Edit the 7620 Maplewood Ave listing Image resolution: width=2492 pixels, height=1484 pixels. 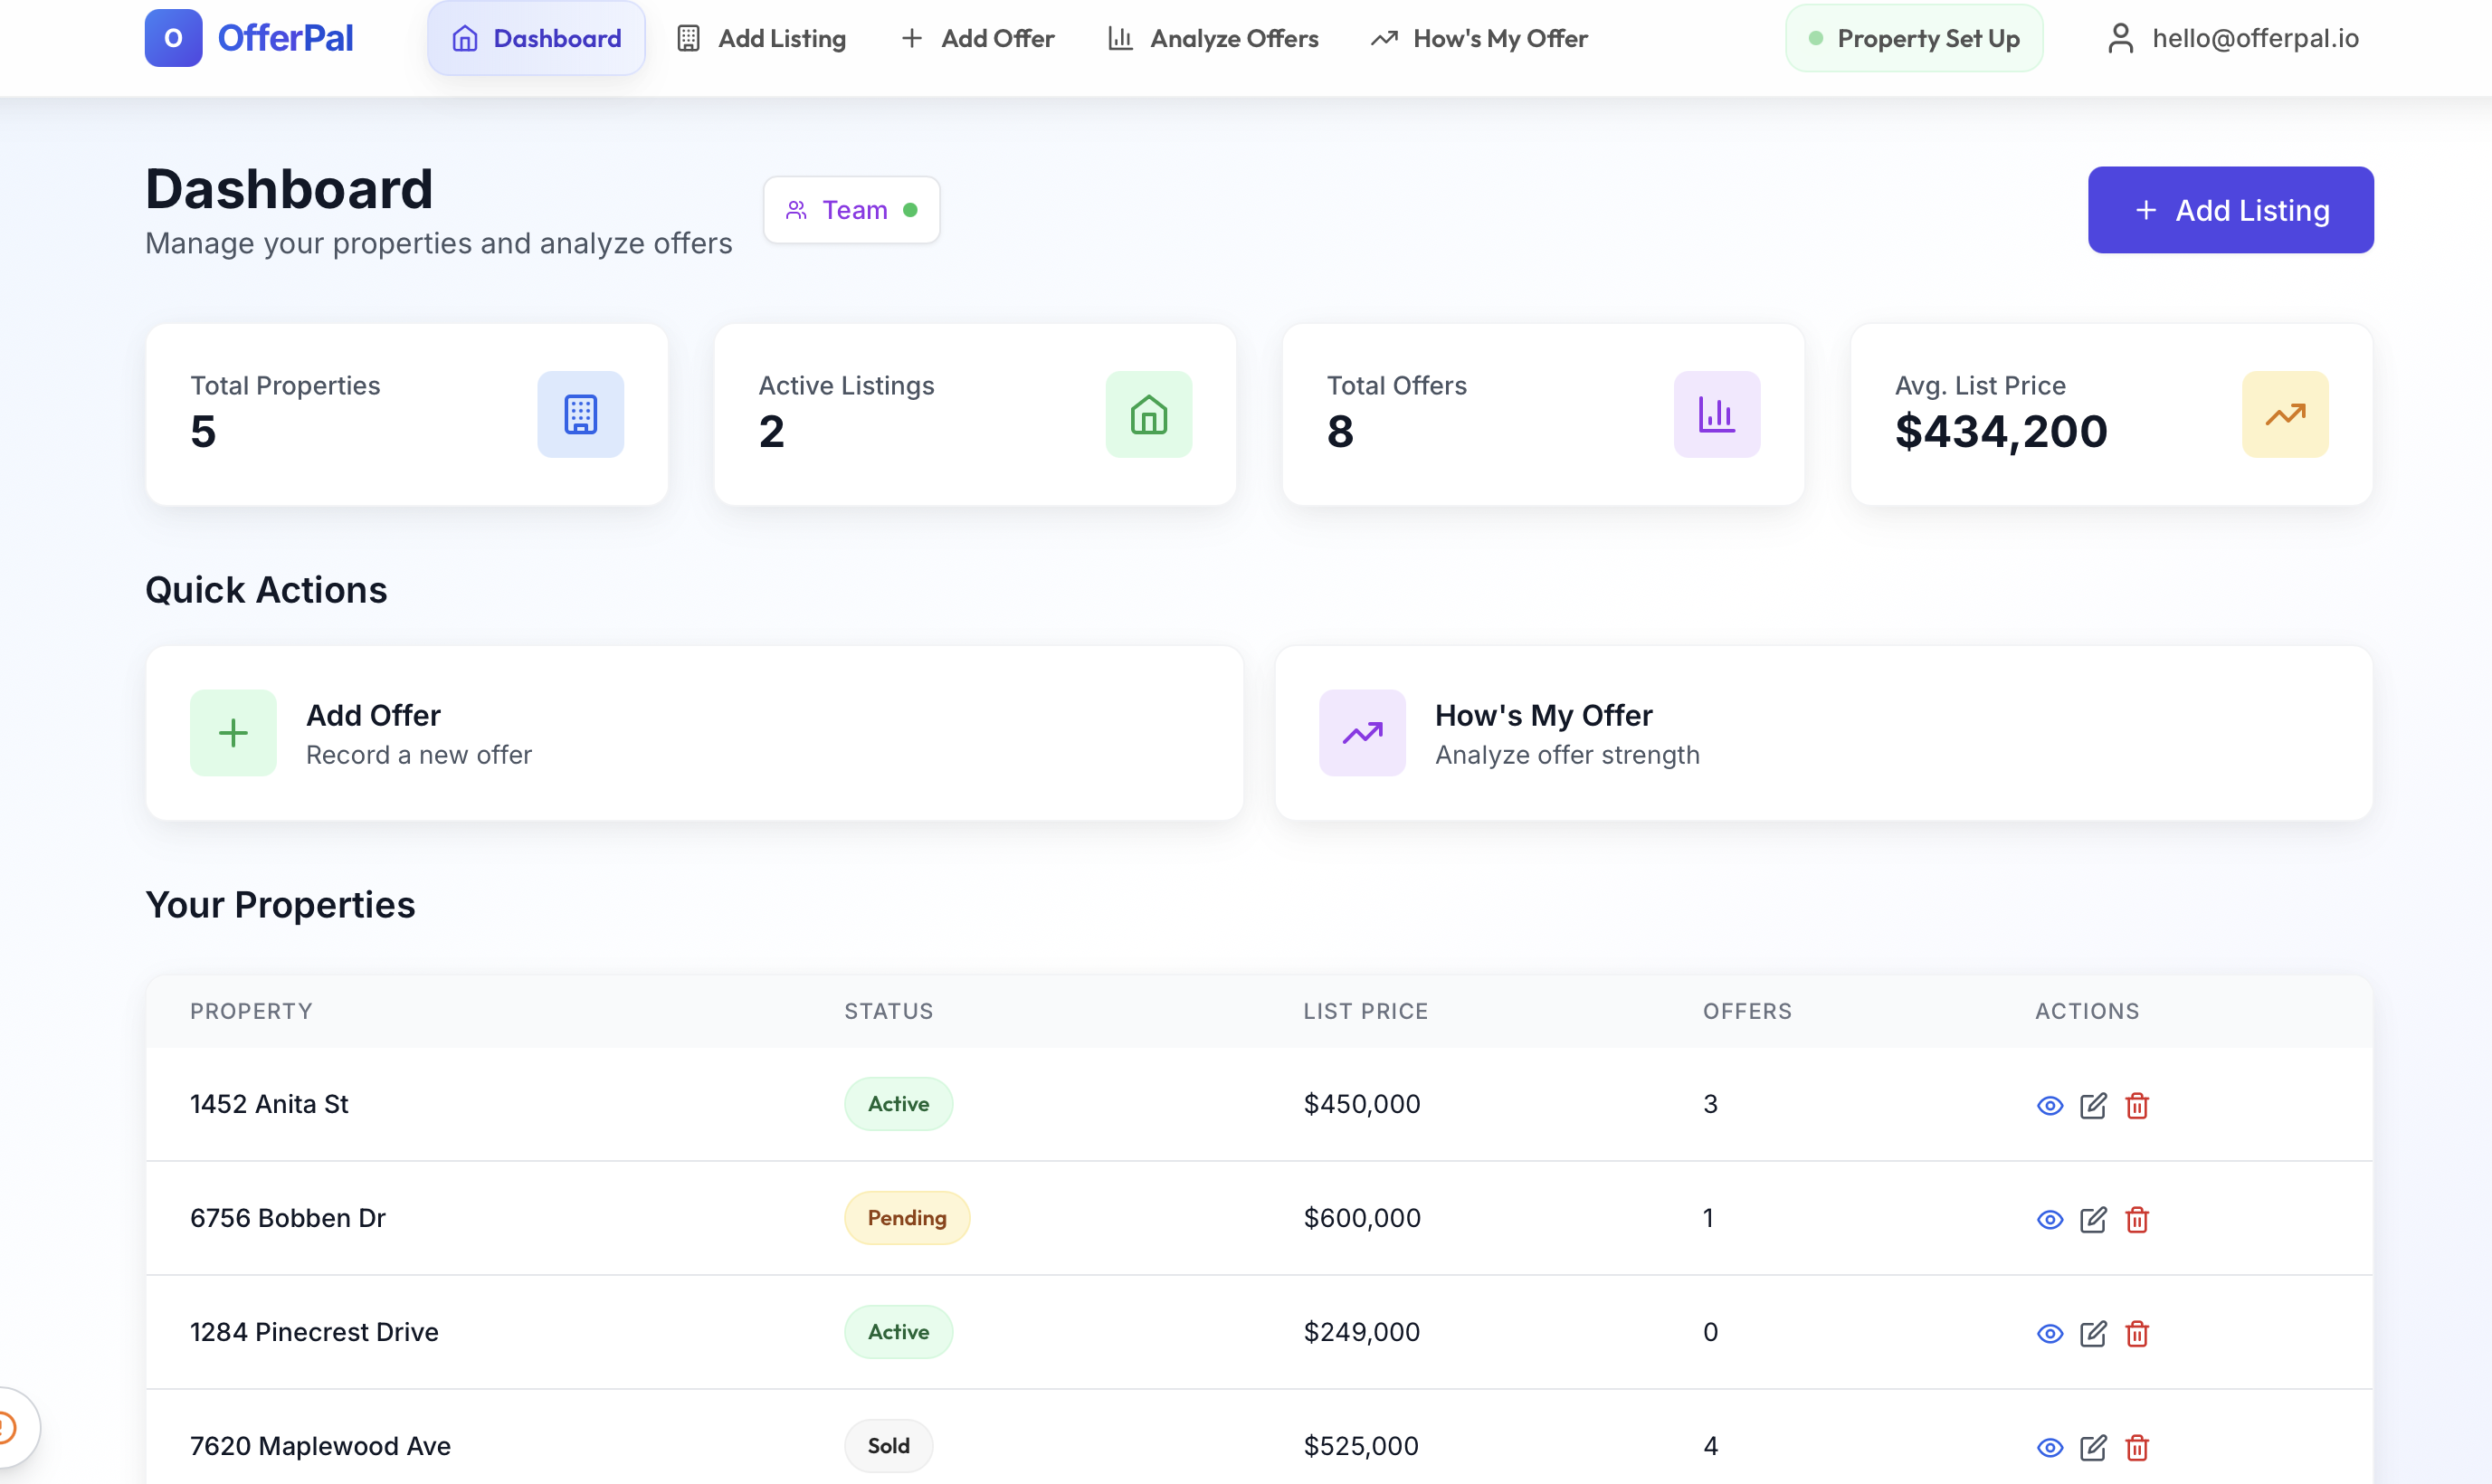(x=2093, y=1447)
